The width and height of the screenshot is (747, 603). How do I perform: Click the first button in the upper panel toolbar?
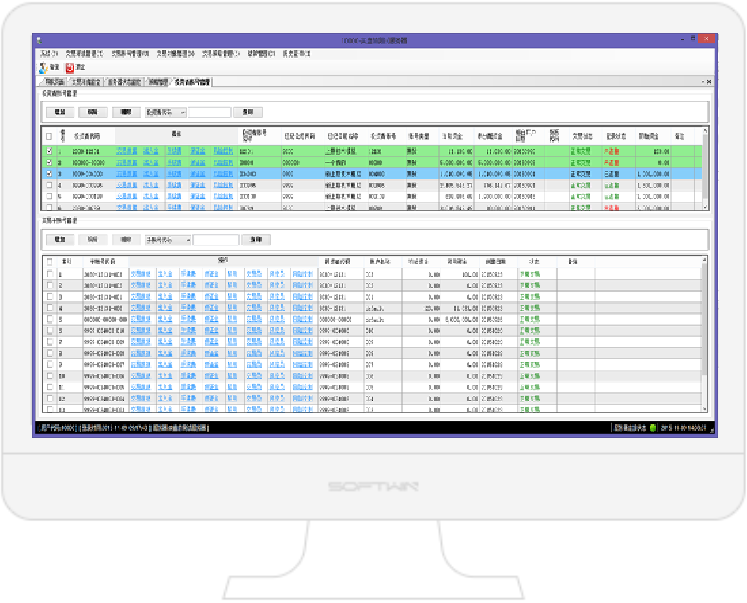(60, 112)
